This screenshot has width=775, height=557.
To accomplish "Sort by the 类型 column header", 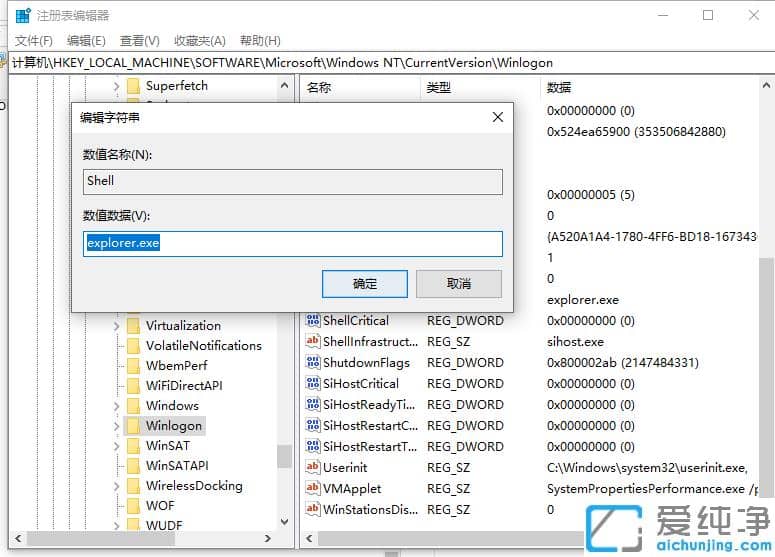I will click(480, 88).
